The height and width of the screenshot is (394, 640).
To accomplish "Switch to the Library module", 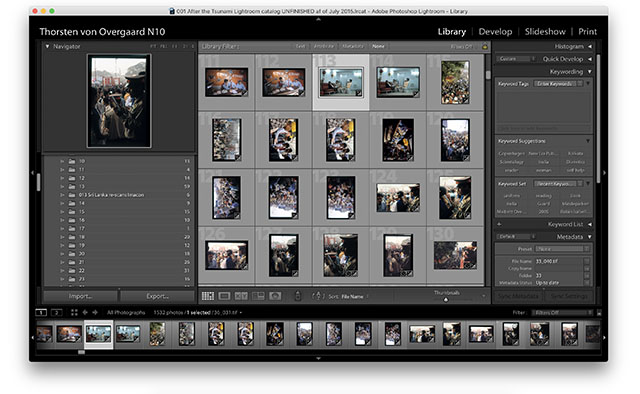I will (451, 32).
